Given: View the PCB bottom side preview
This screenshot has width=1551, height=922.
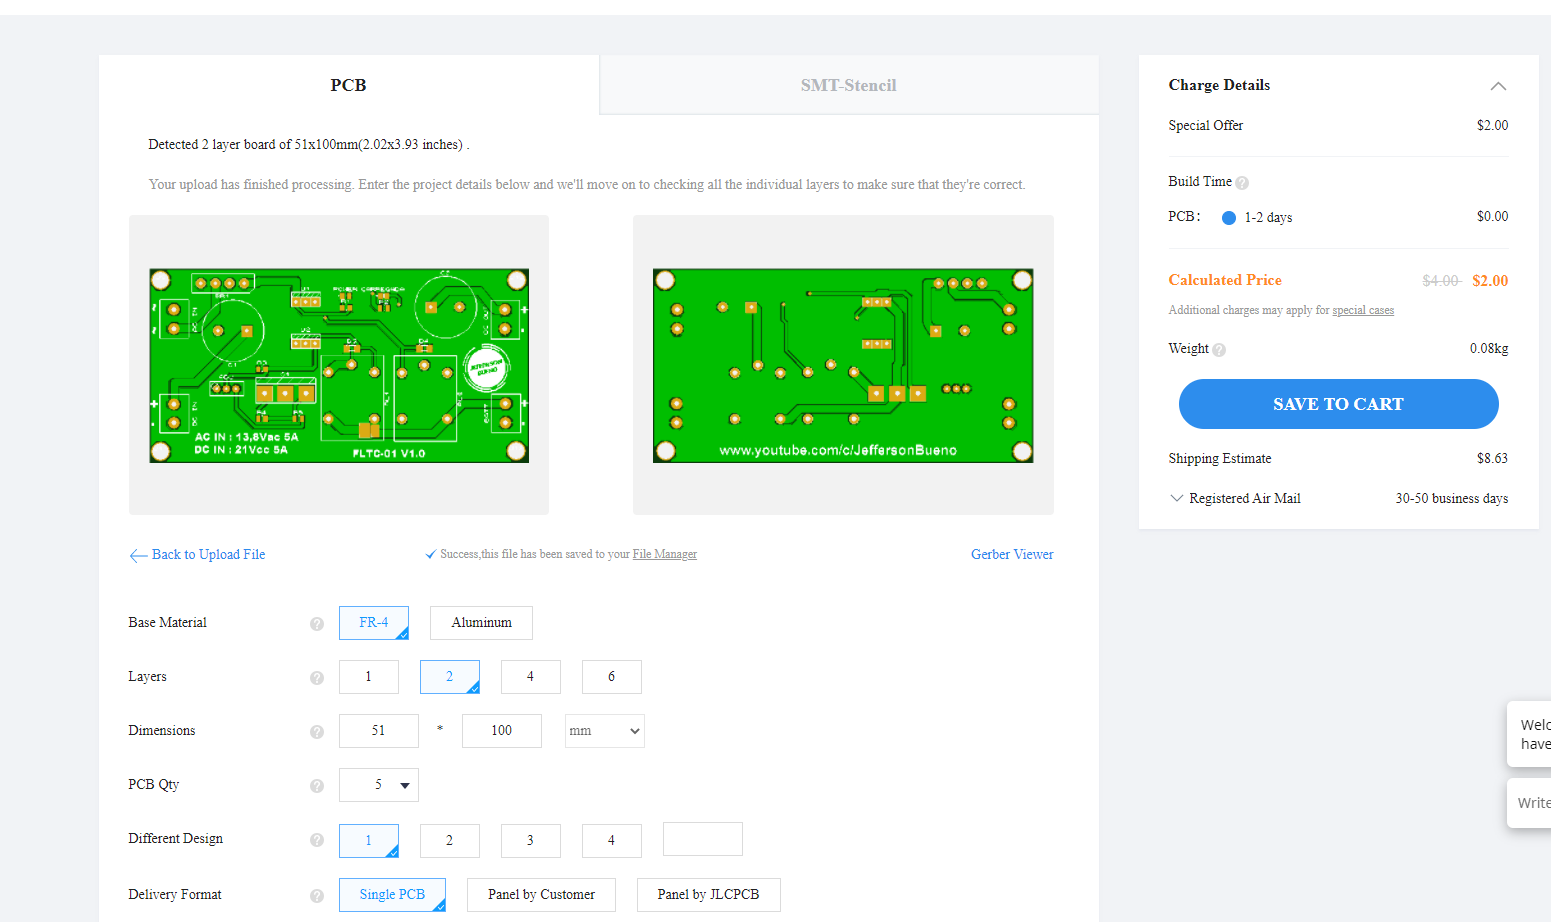Looking at the screenshot, I should pos(843,365).
